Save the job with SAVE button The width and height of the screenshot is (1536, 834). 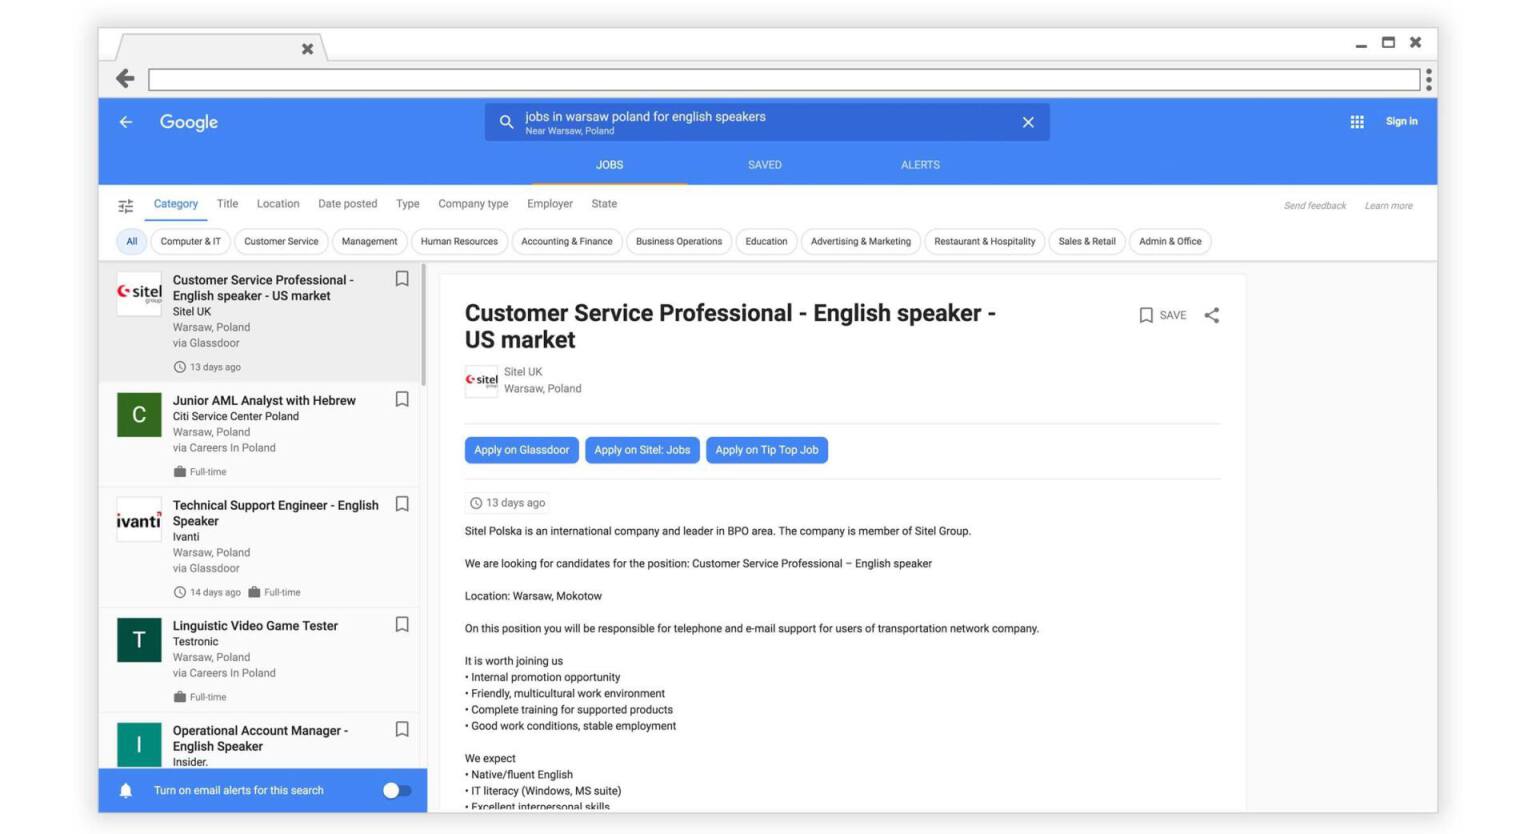1163,315
